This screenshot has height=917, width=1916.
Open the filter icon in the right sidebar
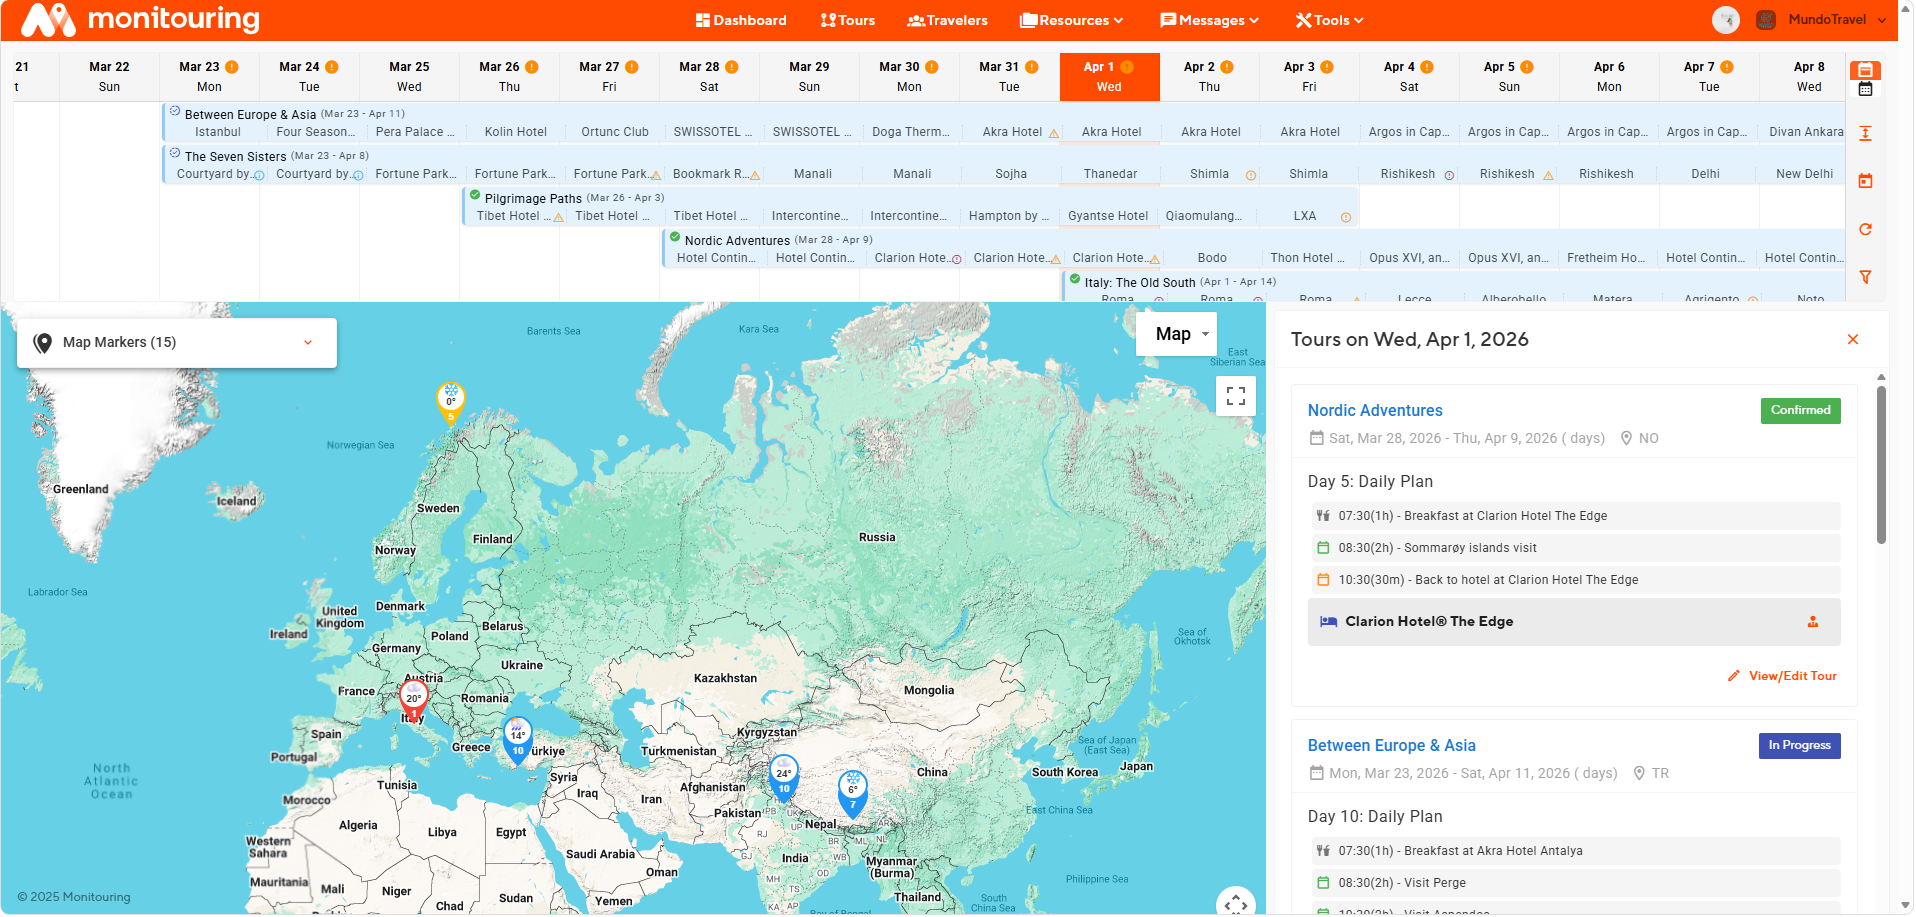[x=1865, y=277]
